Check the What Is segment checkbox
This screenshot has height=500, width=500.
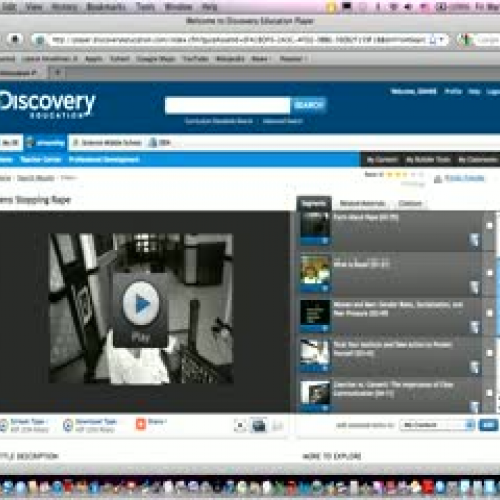[x=489, y=273]
